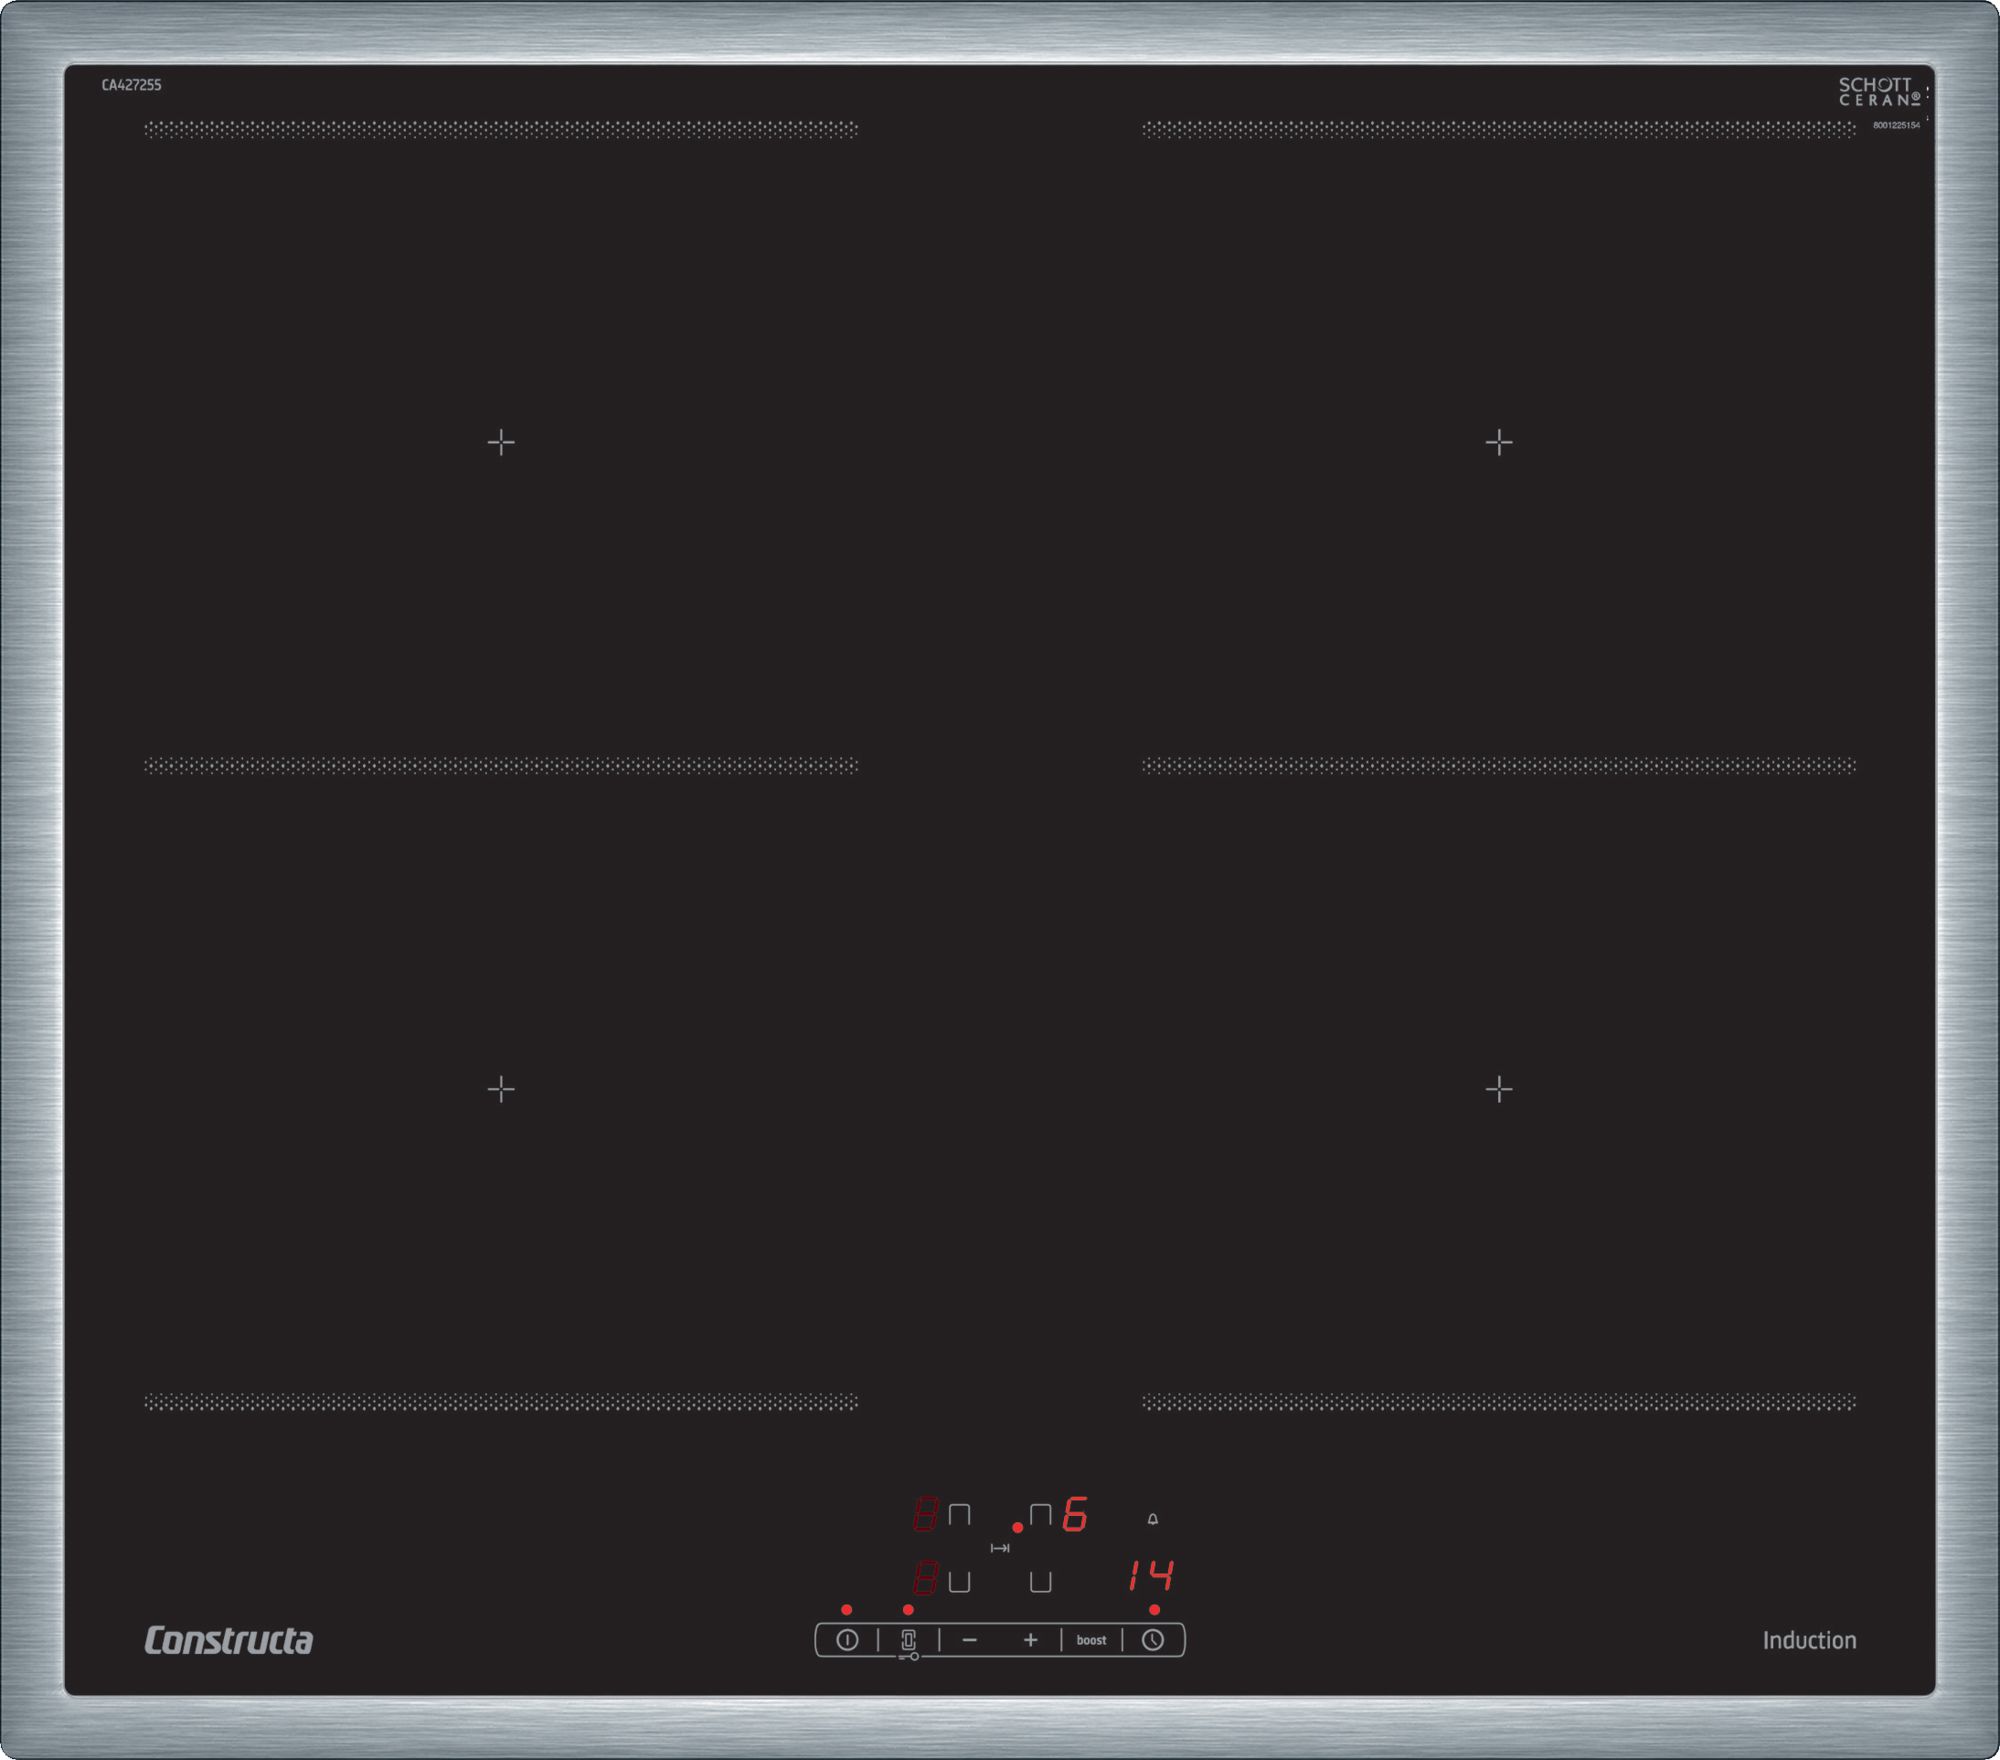Touch the rear-right zone cross marker
This screenshot has width=2000, height=1760.
(1499, 442)
